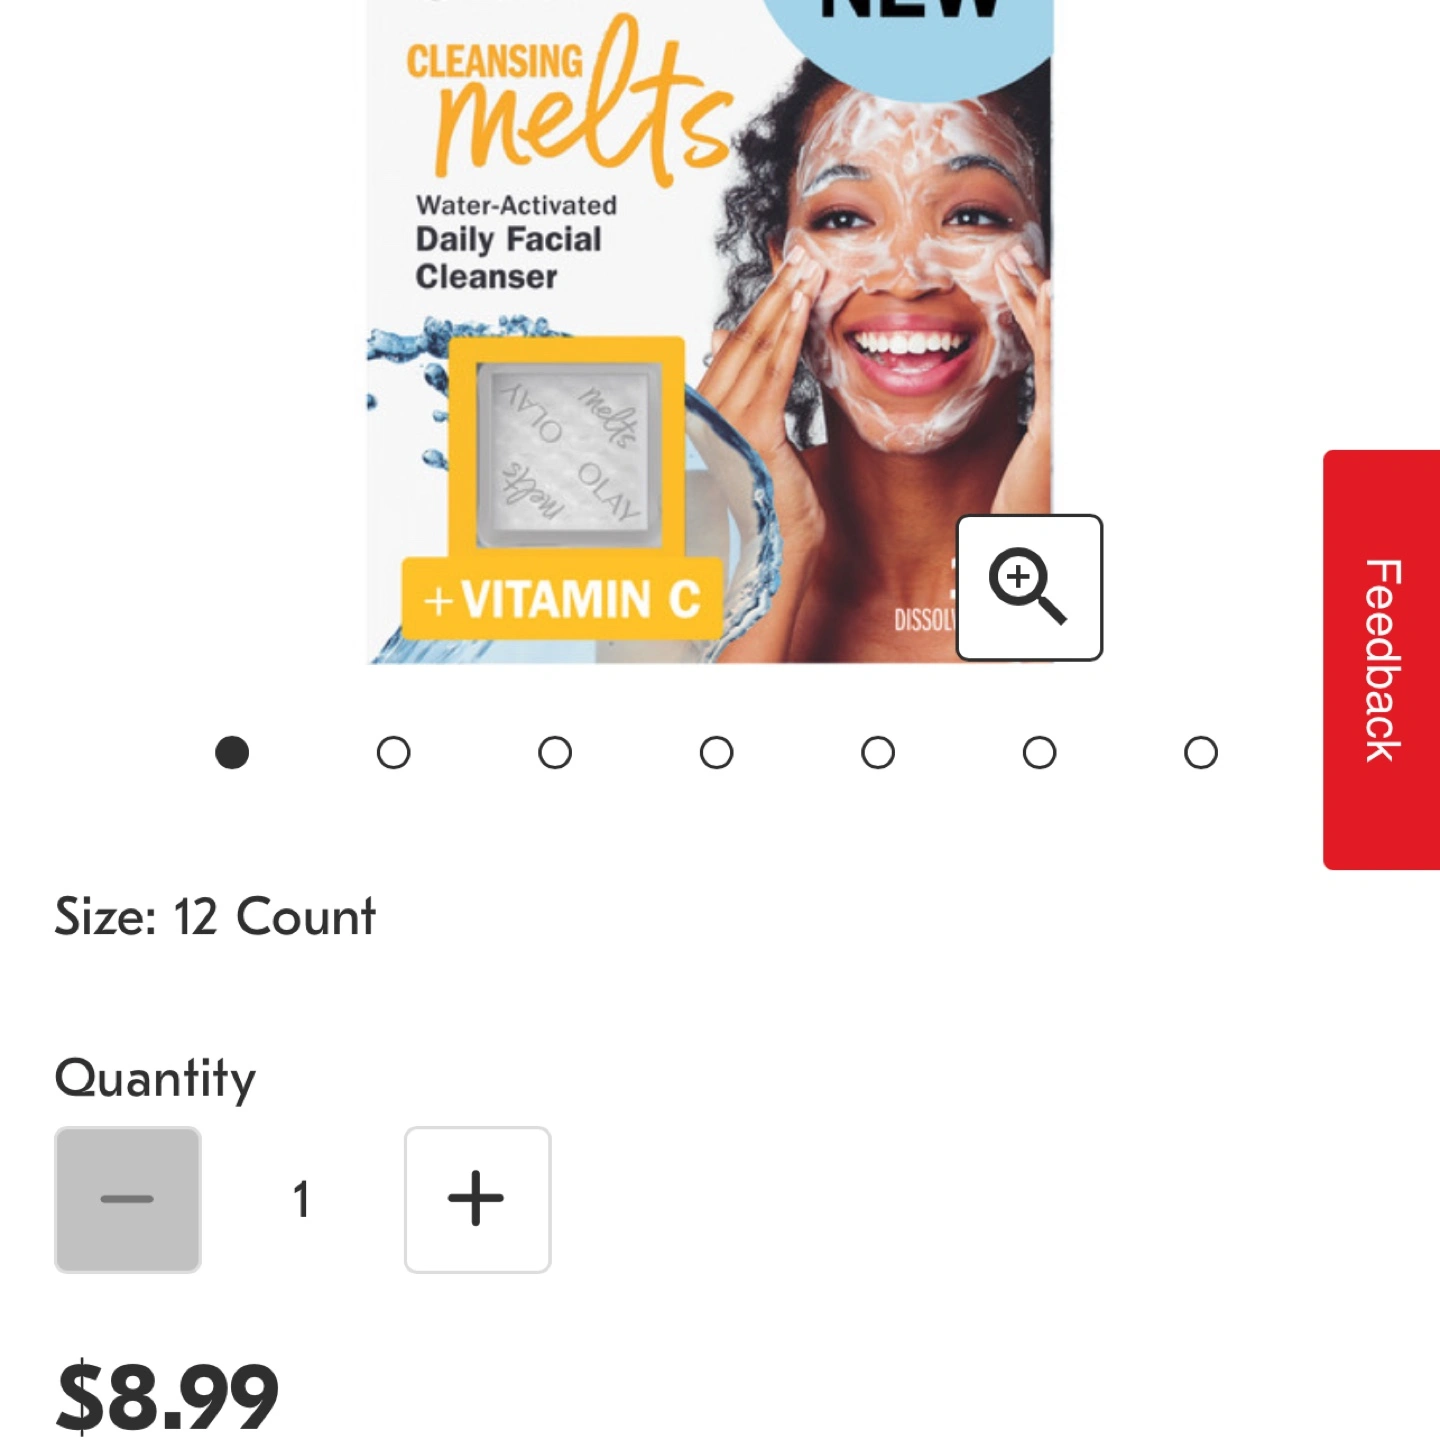Go to the second carousel image dot
The height and width of the screenshot is (1440, 1440).
[393, 752]
